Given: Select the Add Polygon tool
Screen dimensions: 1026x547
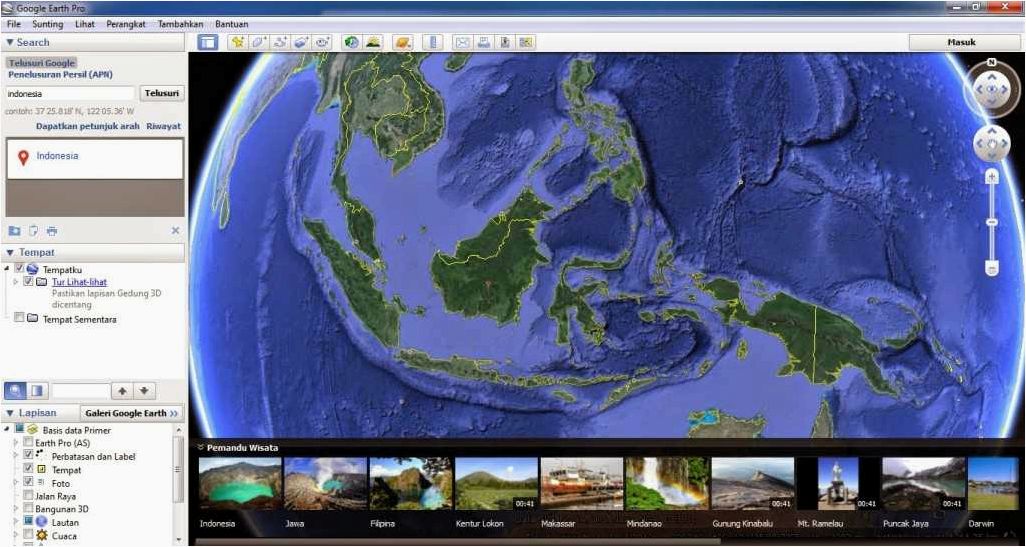Looking at the screenshot, I should tap(259, 43).
